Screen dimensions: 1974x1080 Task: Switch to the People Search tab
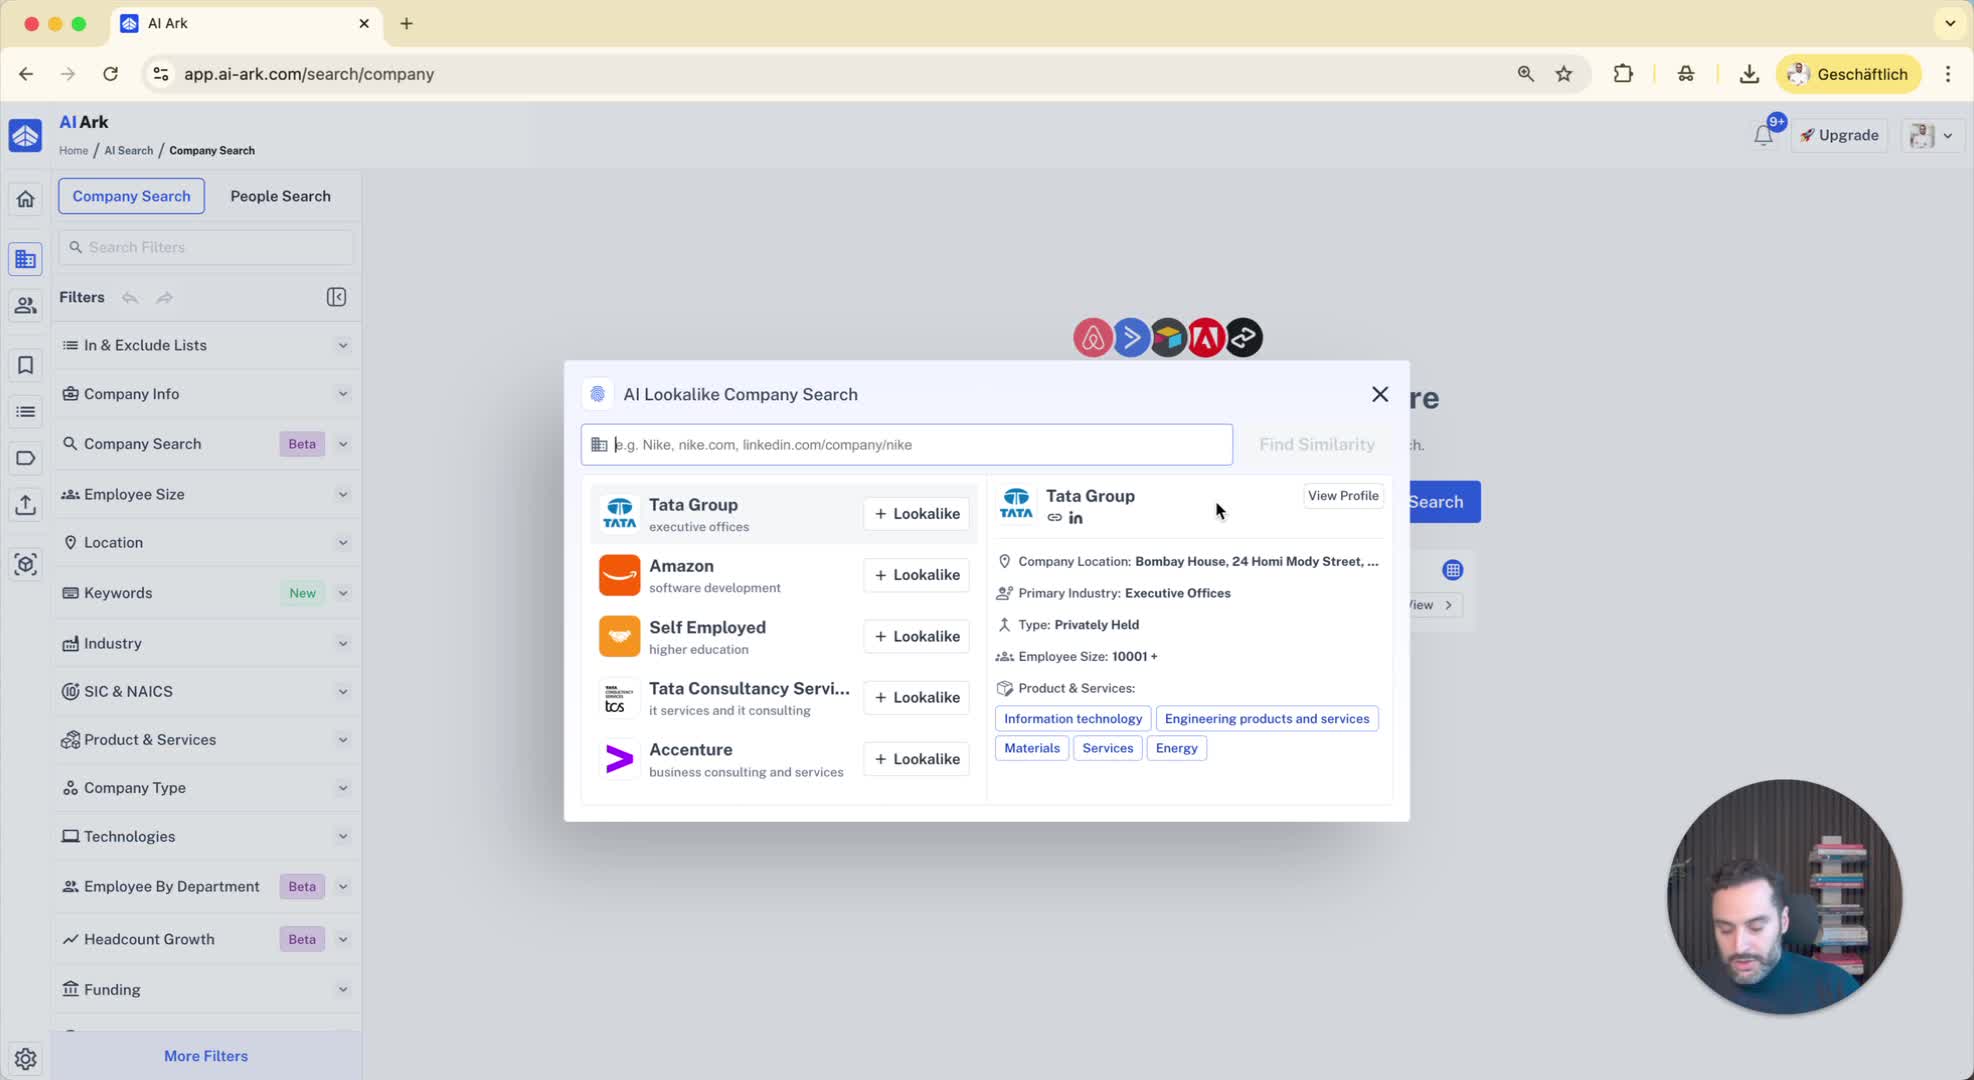(x=280, y=196)
